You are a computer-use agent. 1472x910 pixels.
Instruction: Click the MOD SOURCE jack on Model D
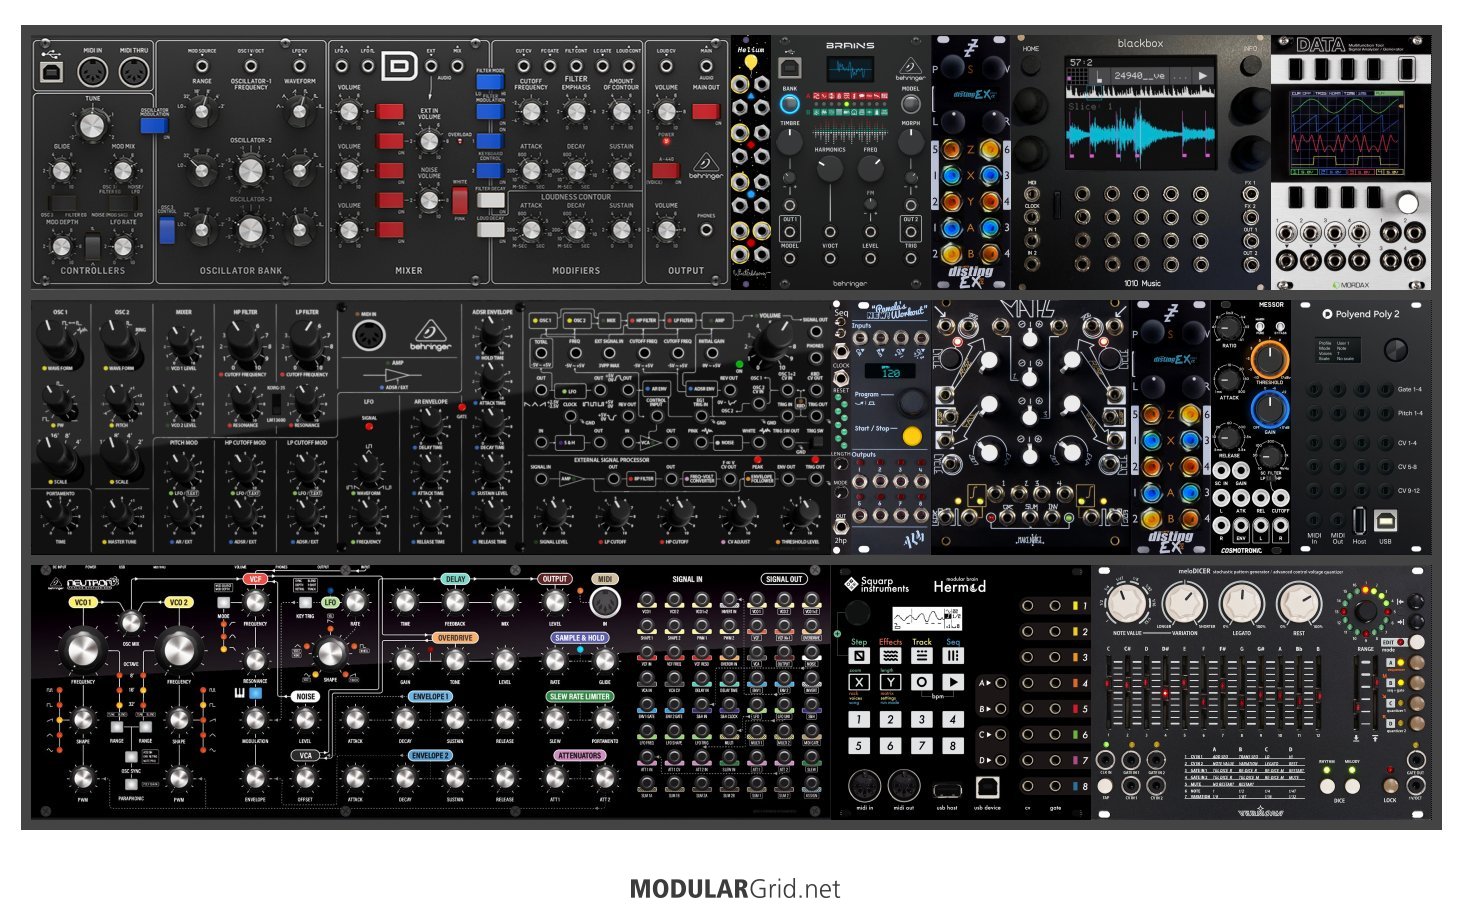[x=202, y=65]
